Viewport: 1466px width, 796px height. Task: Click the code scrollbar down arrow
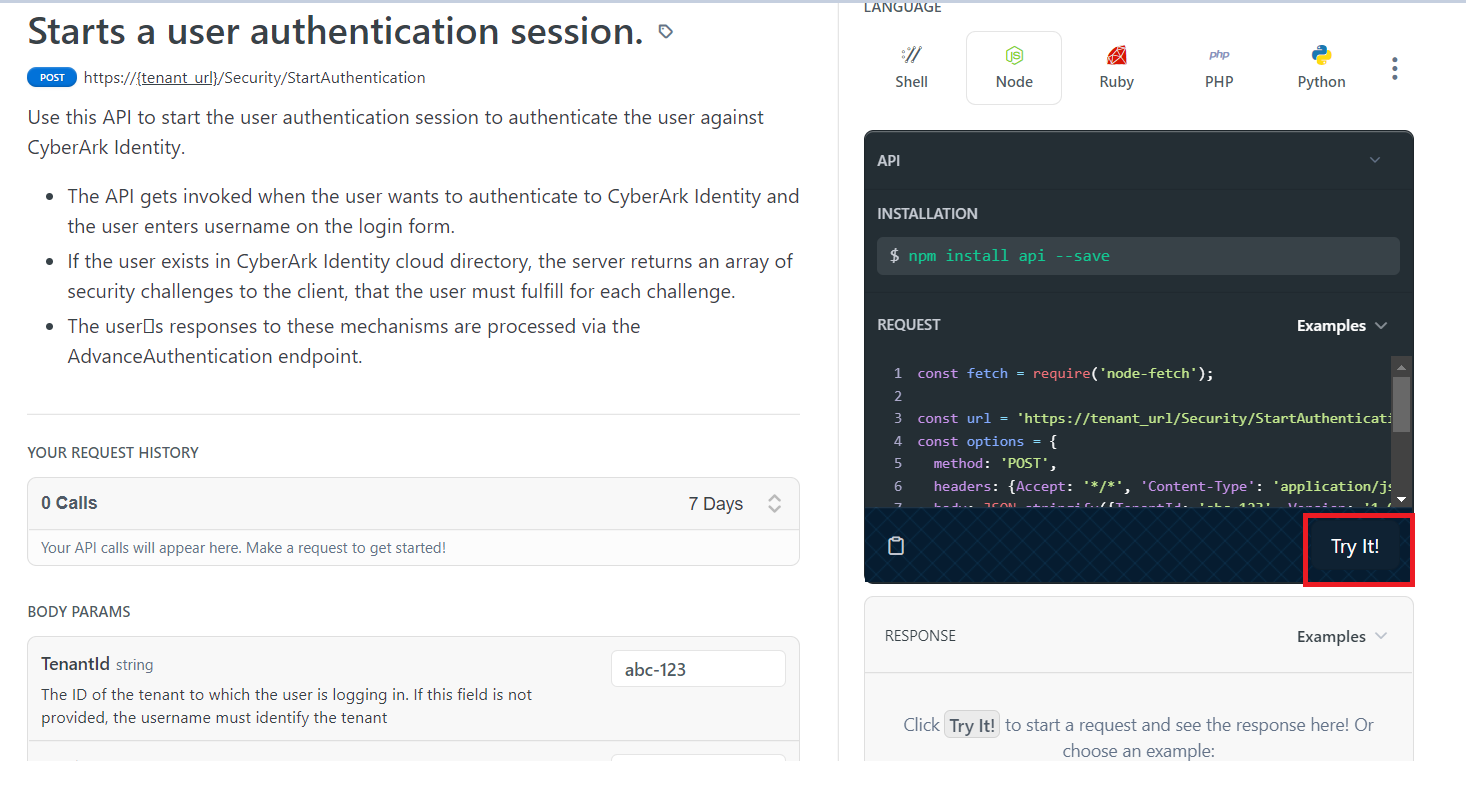point(1401,499)
